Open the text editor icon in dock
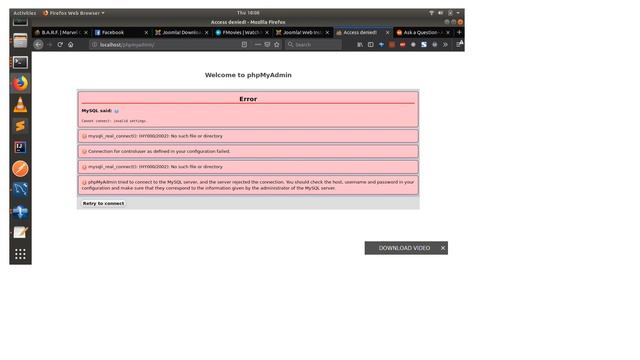The image size is (640, 360). tap(20, 232)
